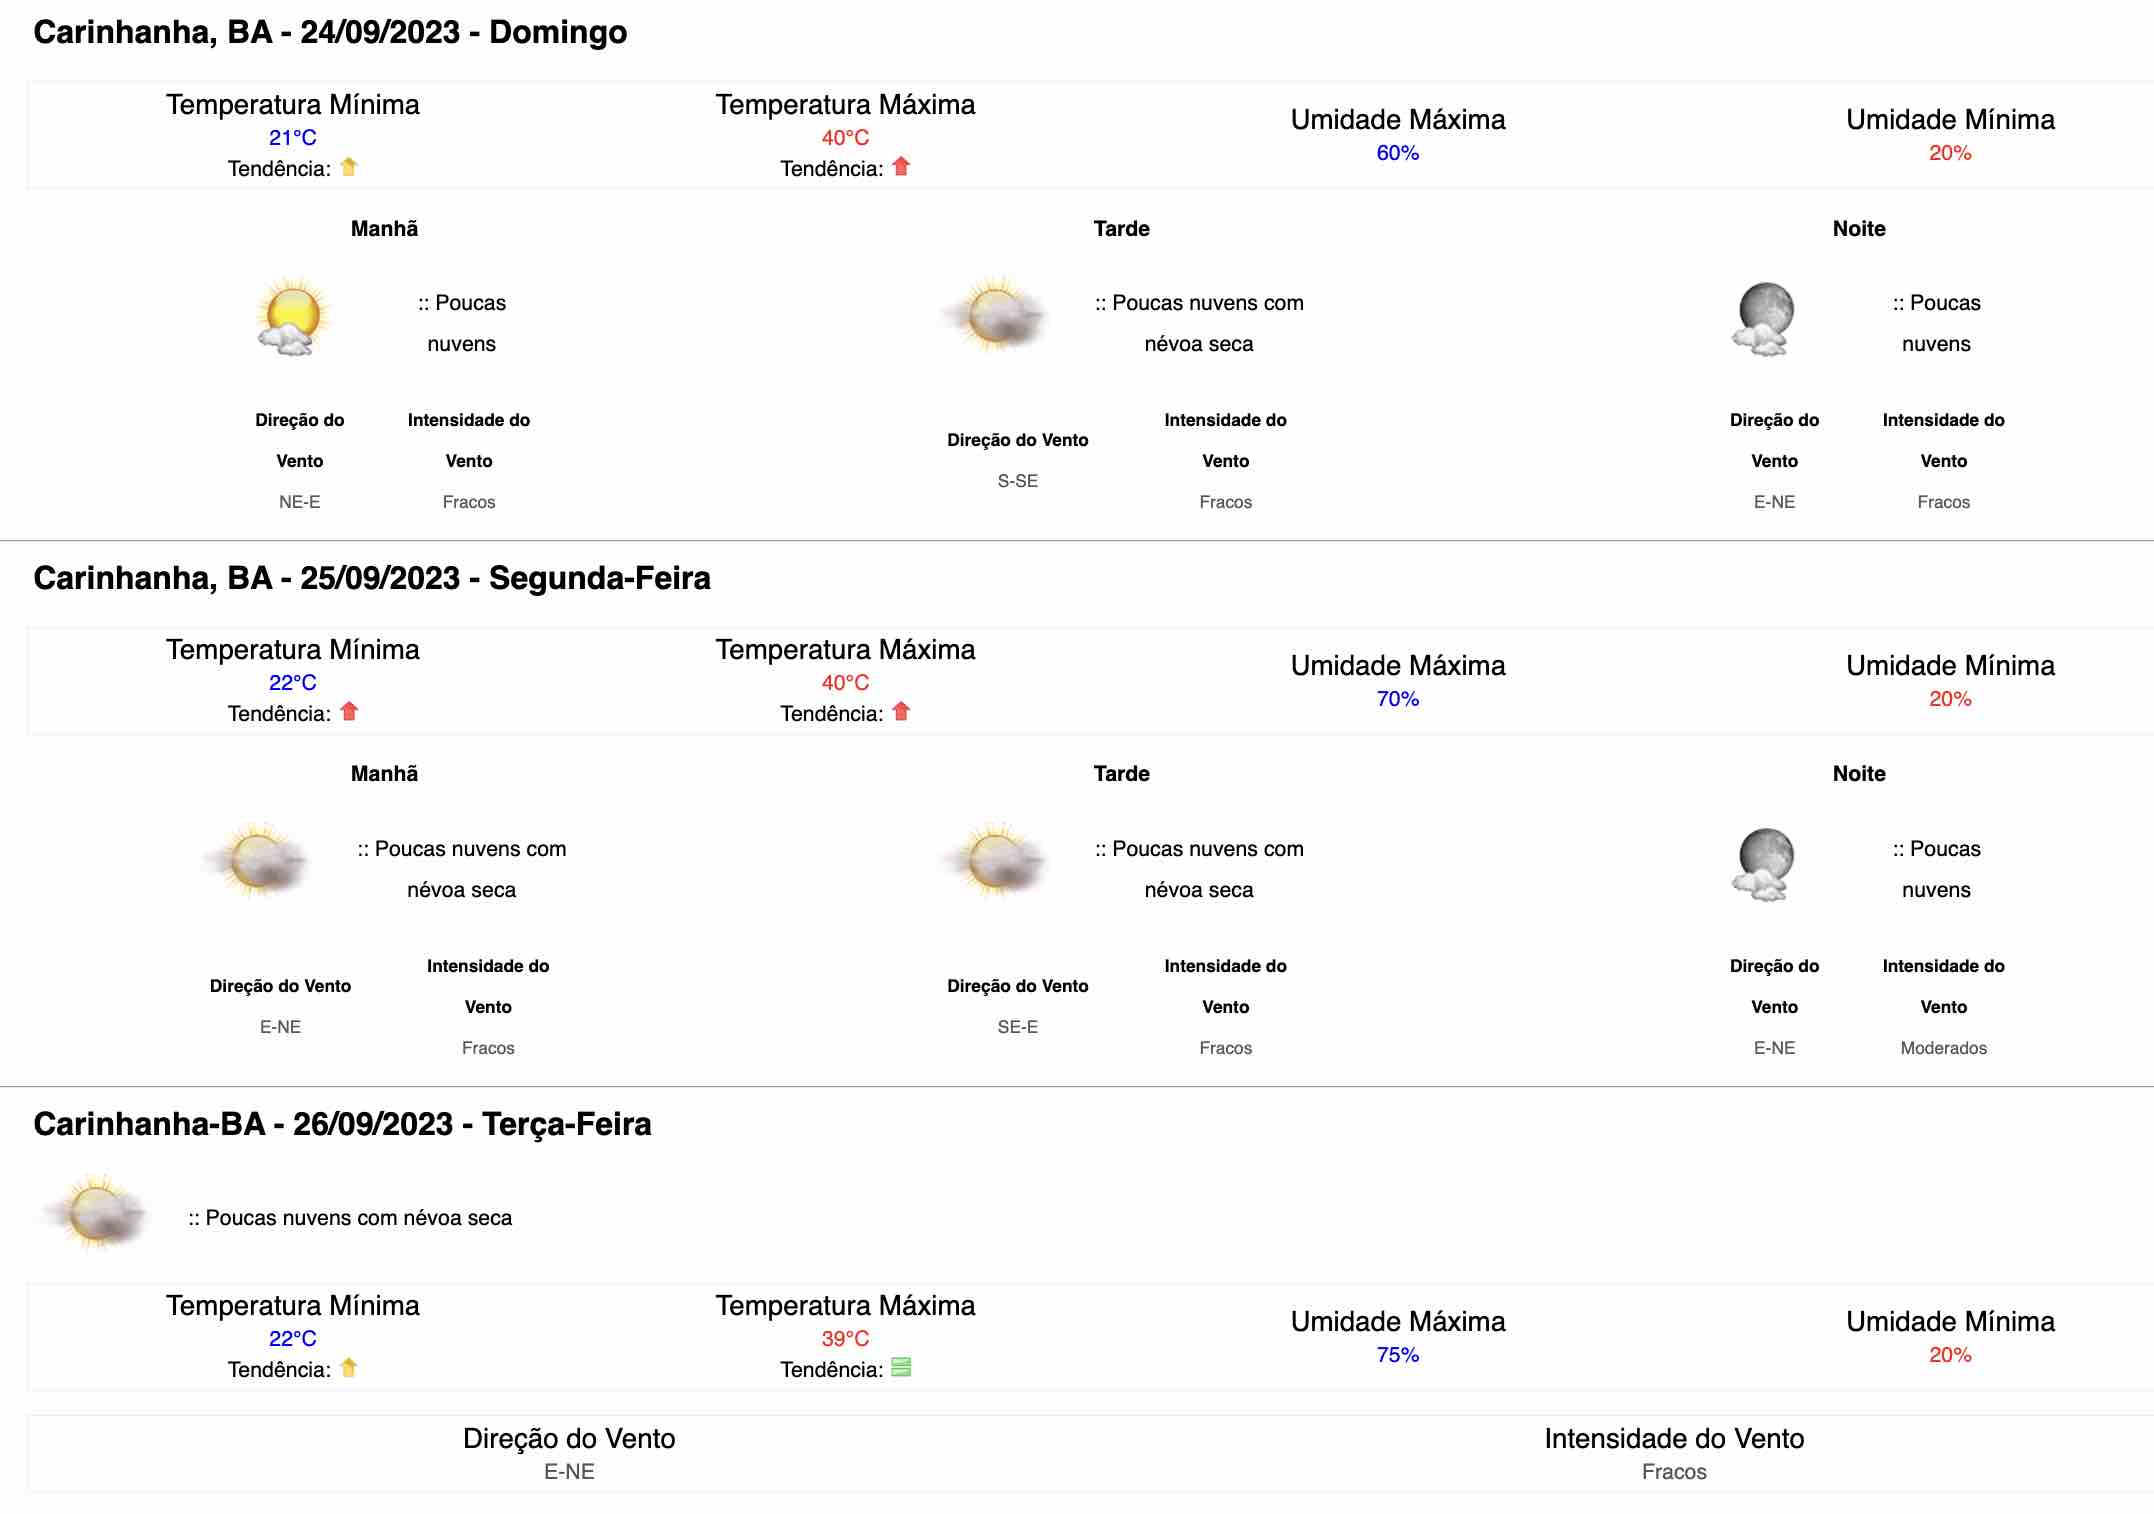Click the sunny morning icon for 24/09
The image size is (2154, 1514).
click(x=292, y=316)
